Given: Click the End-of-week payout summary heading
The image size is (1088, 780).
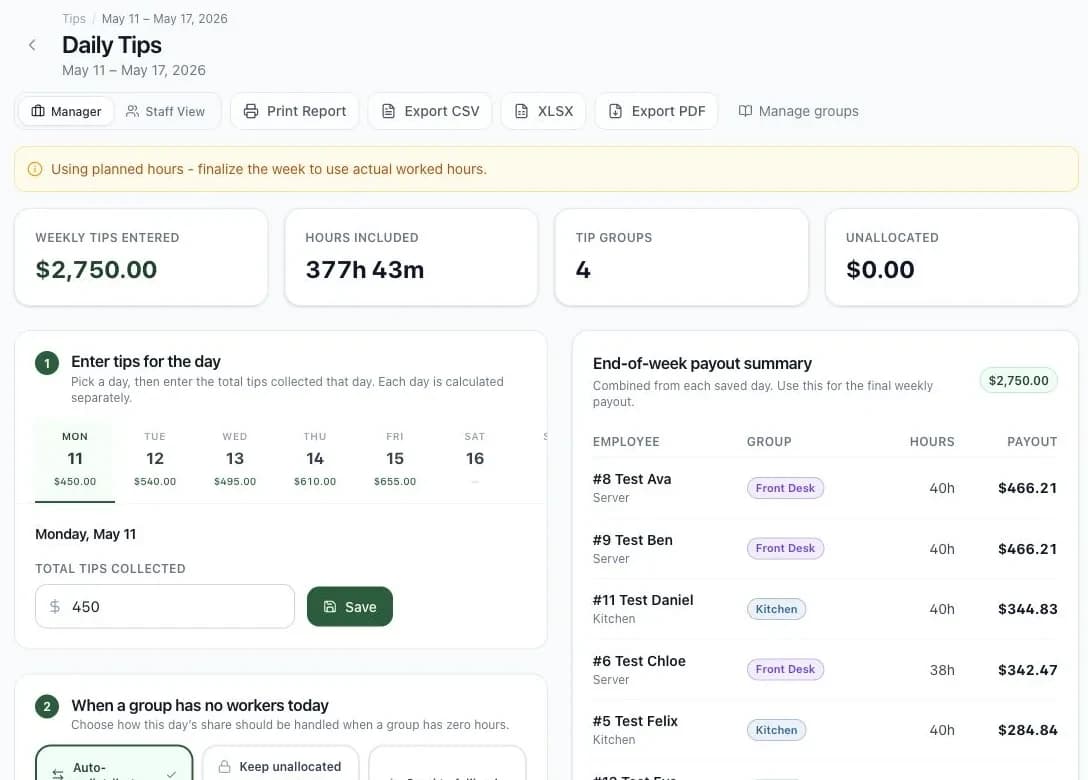Looking at the screenshot, I should [702, 364].
